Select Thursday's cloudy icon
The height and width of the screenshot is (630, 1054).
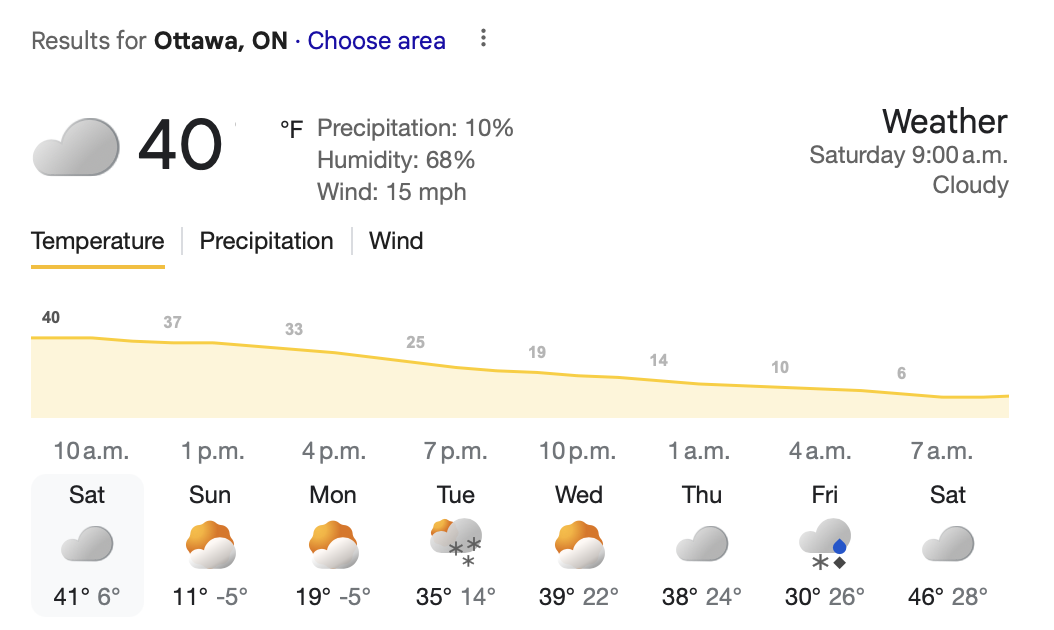702,544
